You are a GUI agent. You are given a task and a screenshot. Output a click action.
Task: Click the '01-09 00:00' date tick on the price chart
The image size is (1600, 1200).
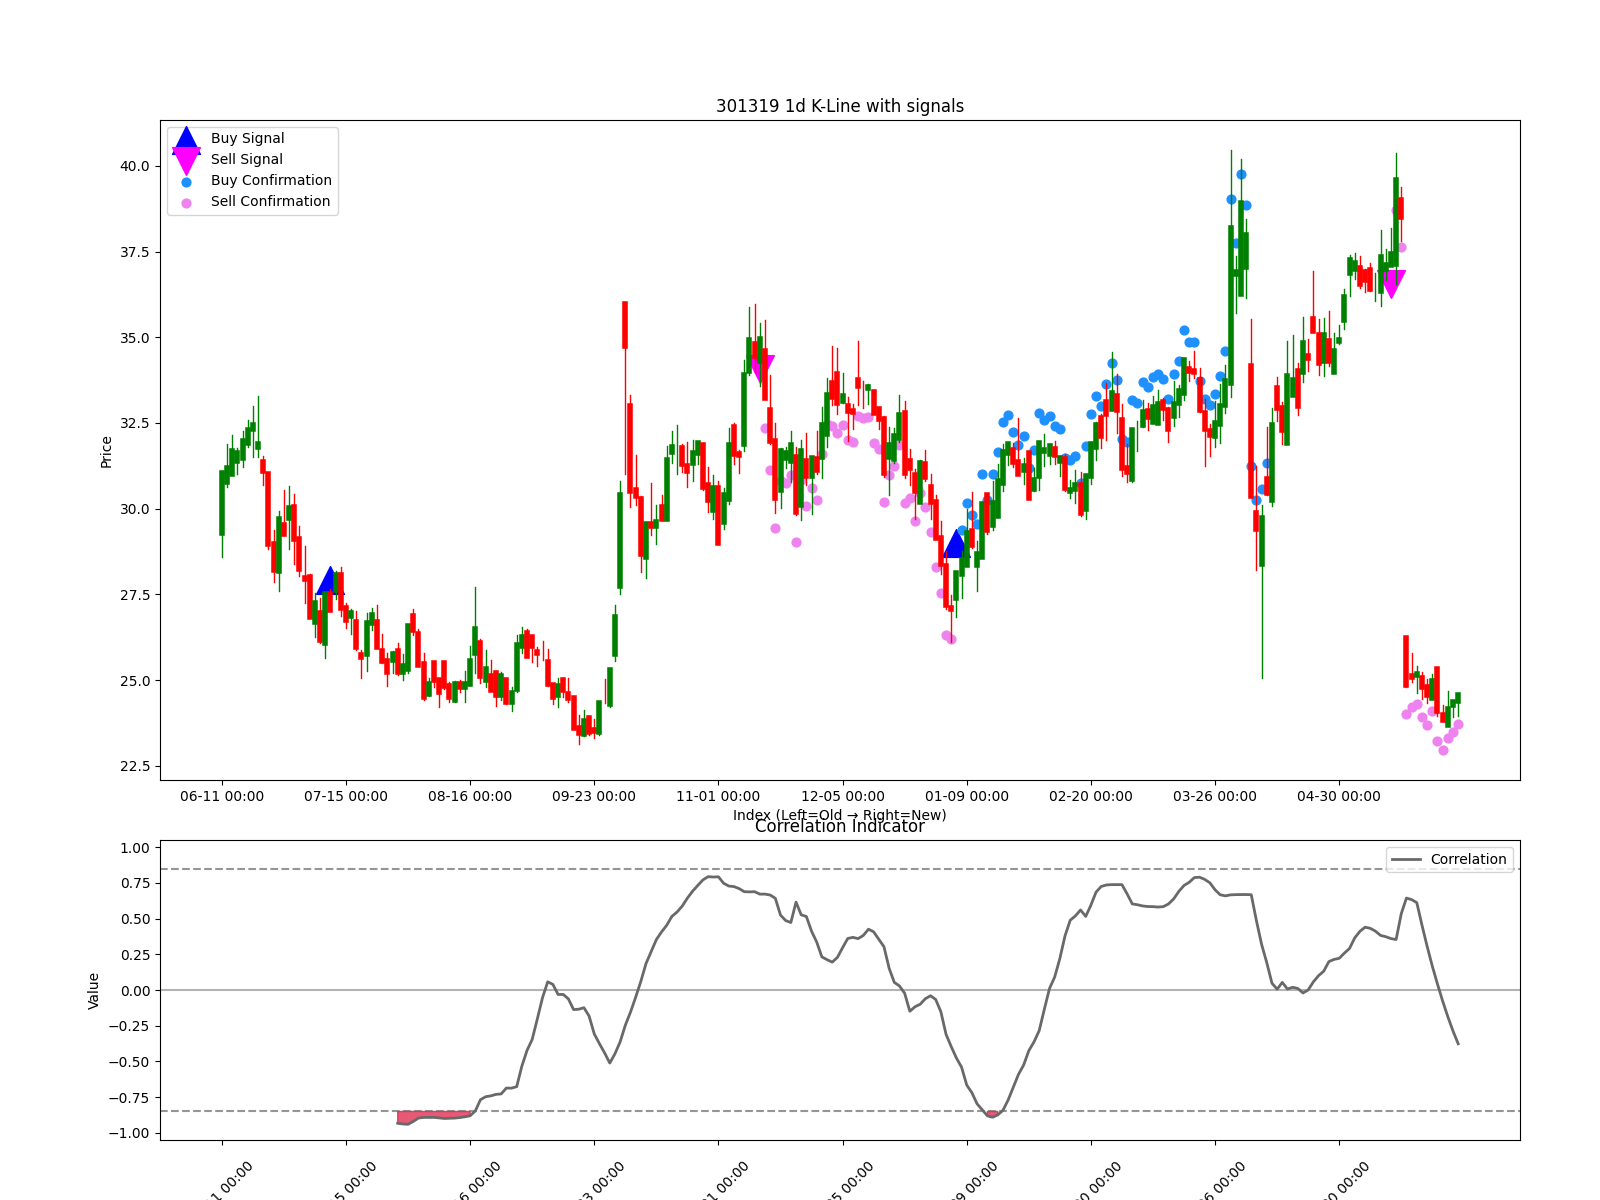[967, 797]
